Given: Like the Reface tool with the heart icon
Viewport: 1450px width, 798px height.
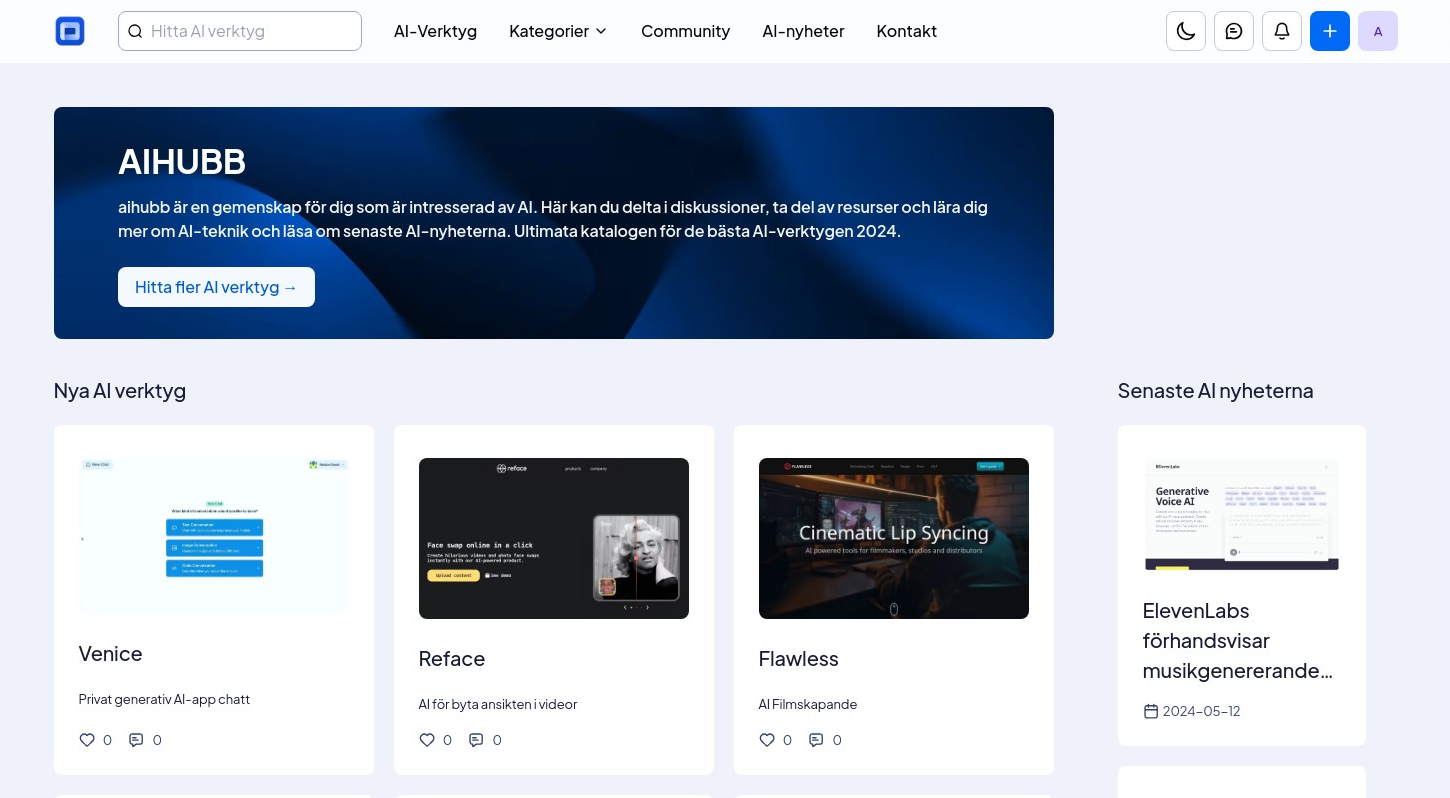Looking at the screenshot, I should click(427, 740).
